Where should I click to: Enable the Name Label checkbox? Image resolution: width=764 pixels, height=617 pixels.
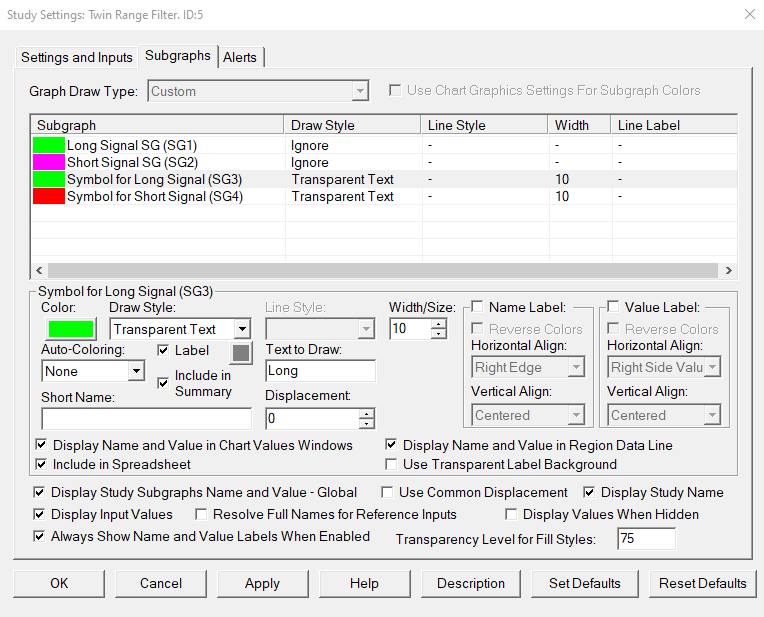click(478, 307)
